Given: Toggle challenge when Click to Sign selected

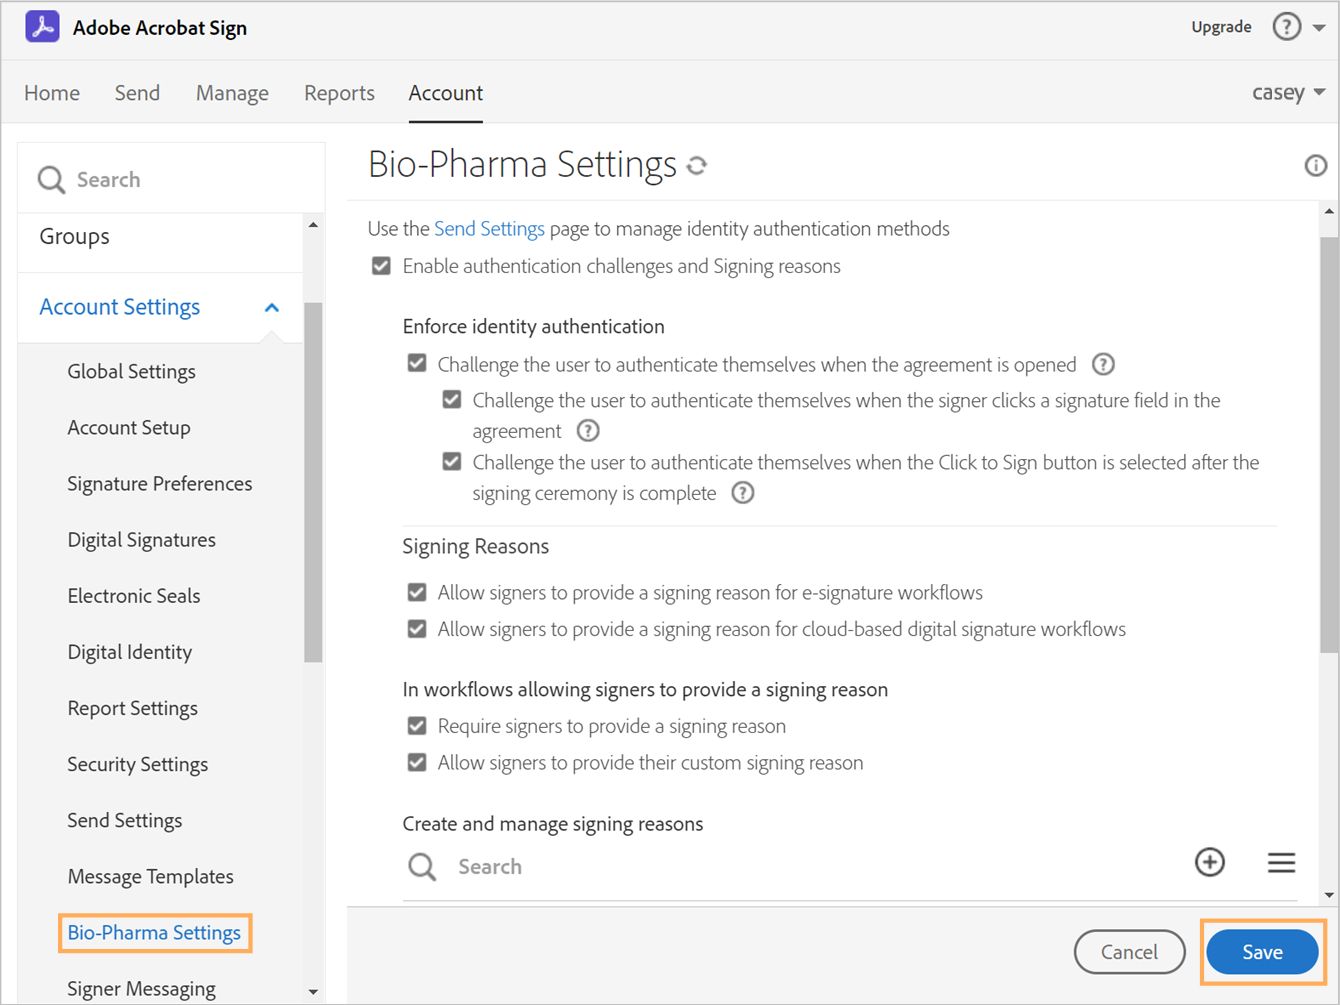Looking at the screenshot, I should coord(452,461).
